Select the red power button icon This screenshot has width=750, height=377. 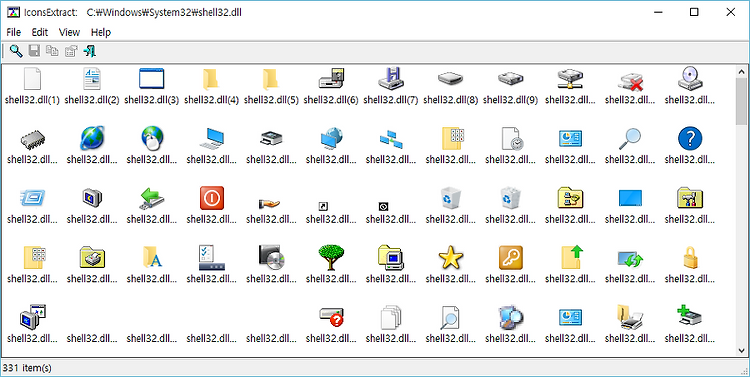coord(211,198)
